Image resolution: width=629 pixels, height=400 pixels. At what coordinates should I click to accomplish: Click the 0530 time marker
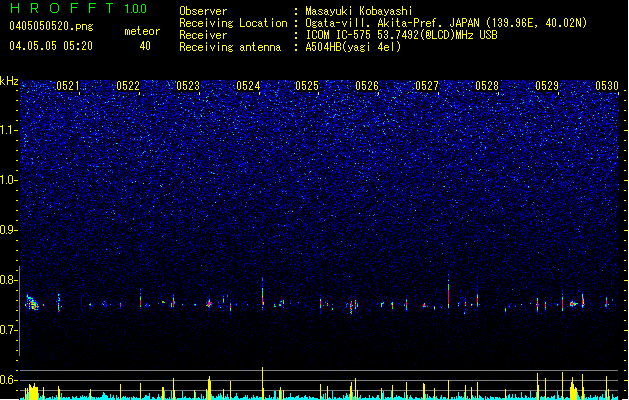[x=607, y=86]
